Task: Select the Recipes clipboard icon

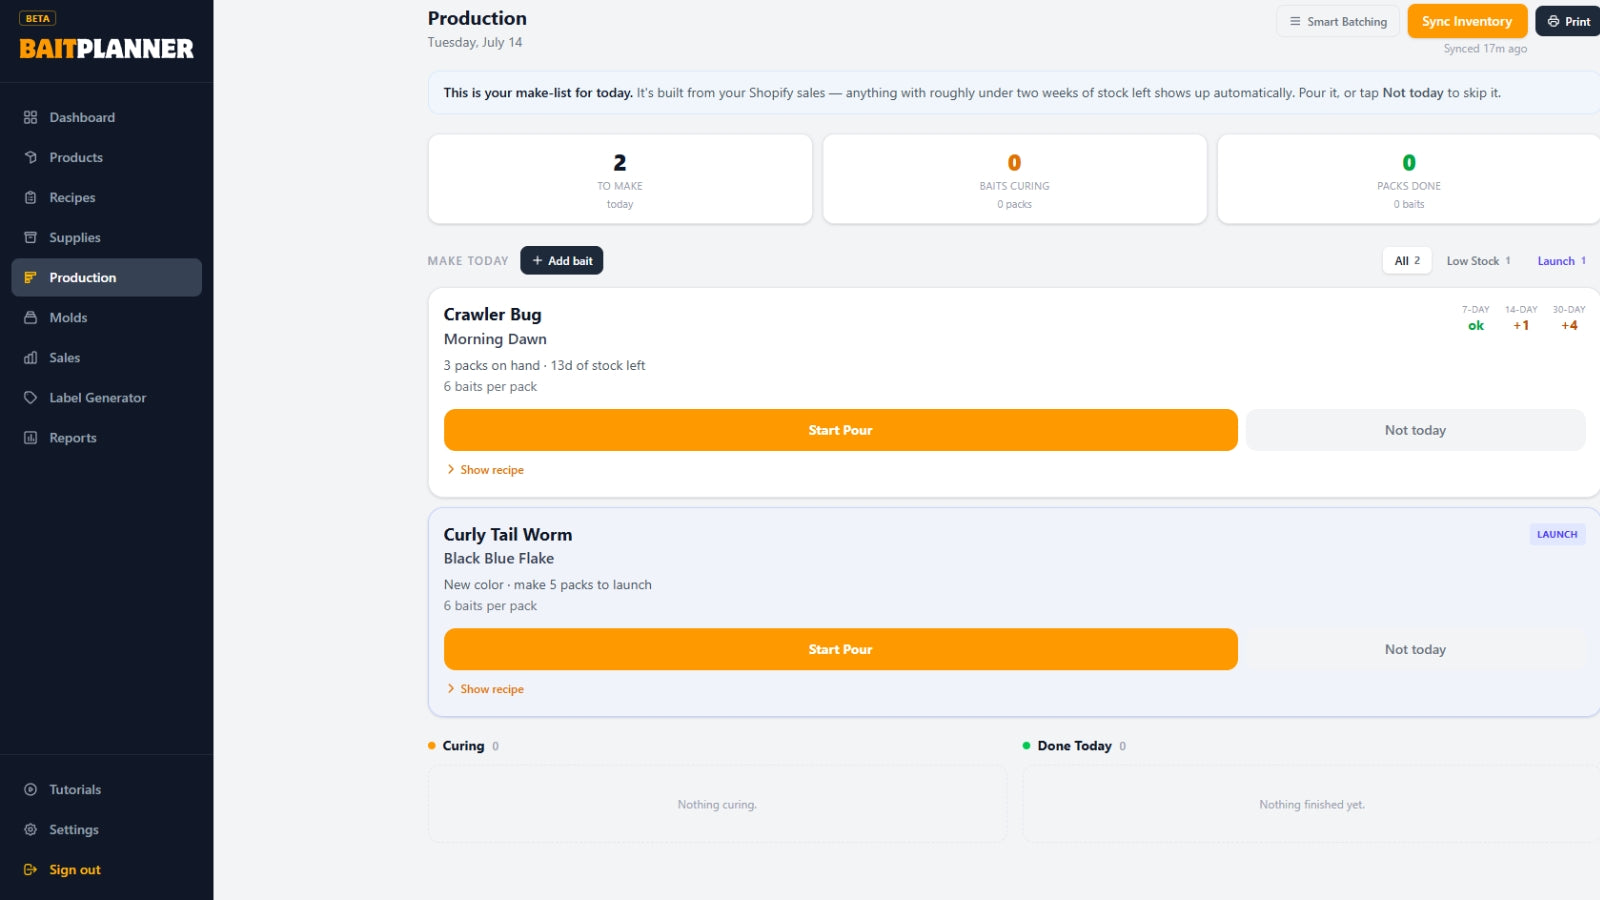Action: [30, 197]
